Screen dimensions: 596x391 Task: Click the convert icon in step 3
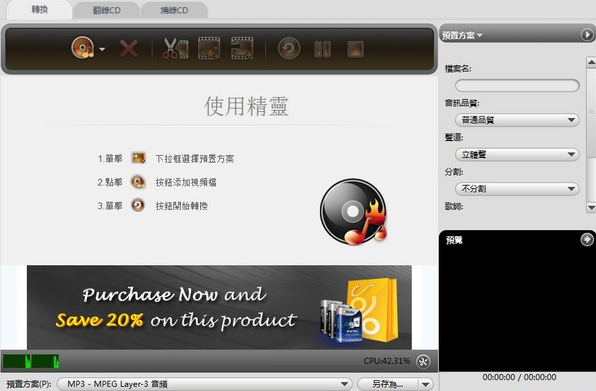coord(138,205)
